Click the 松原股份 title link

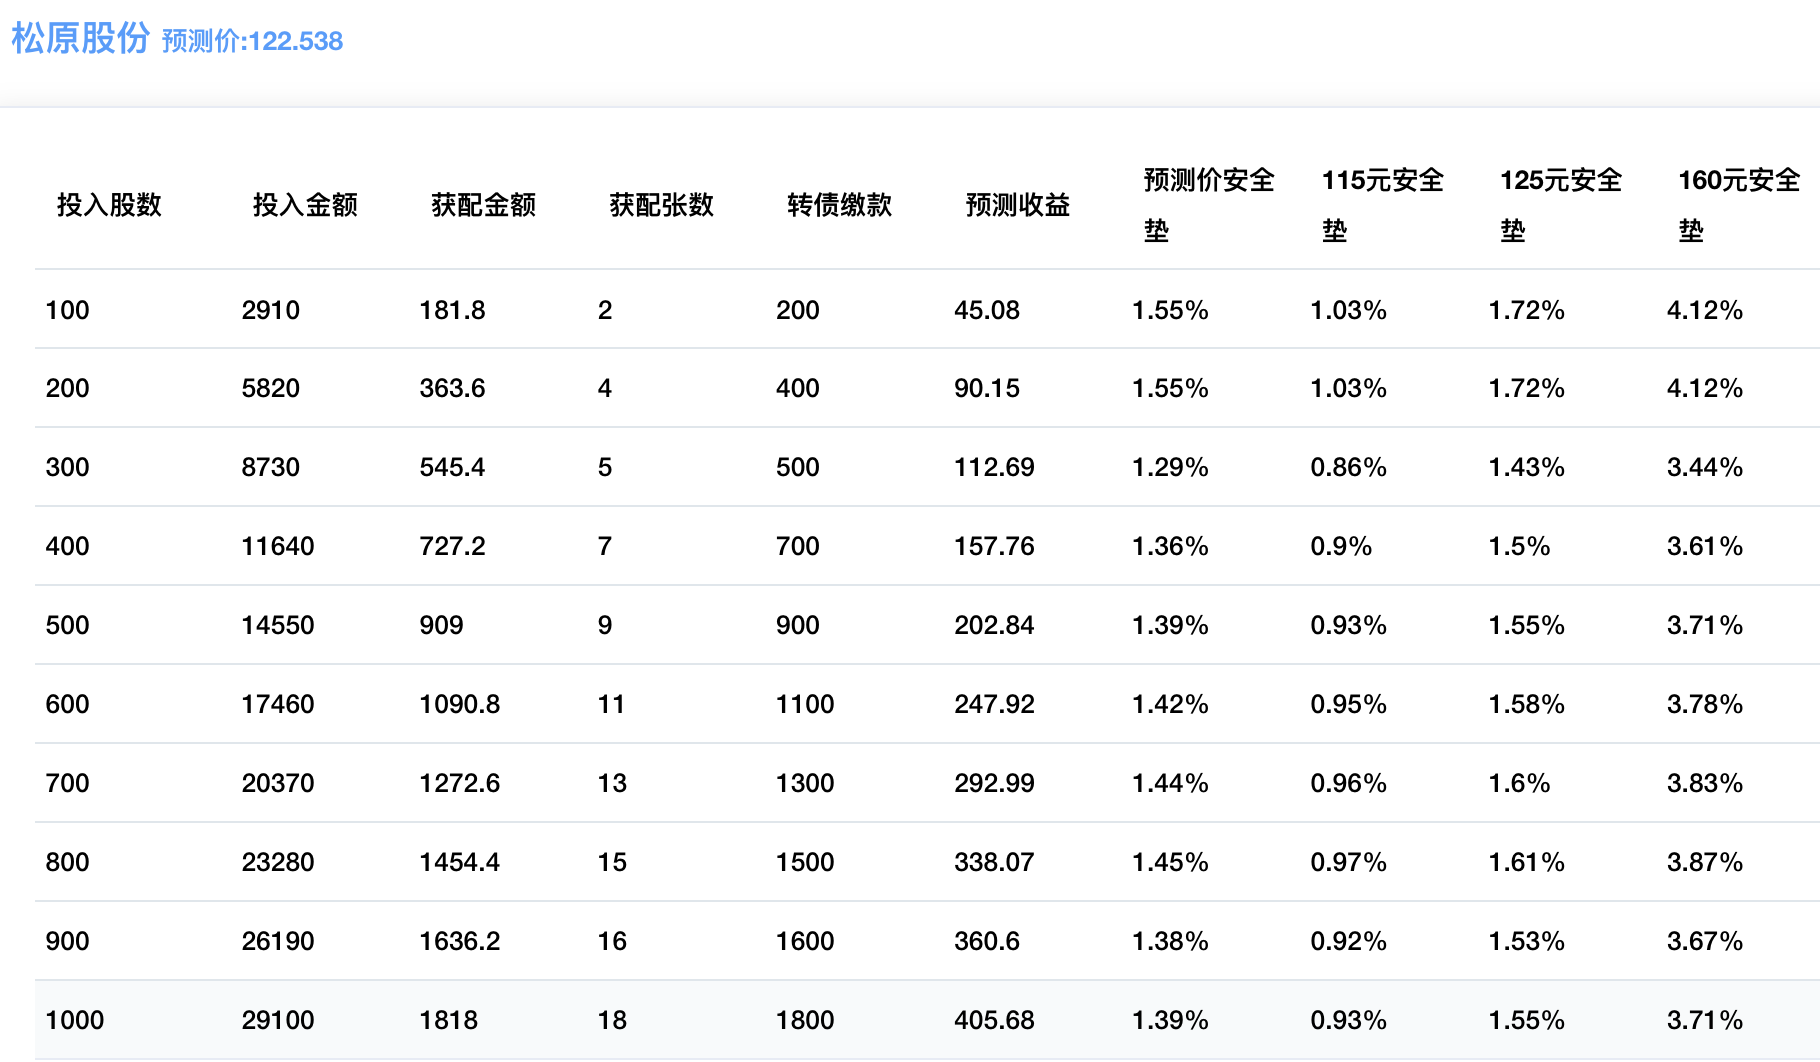pos(80,39)
